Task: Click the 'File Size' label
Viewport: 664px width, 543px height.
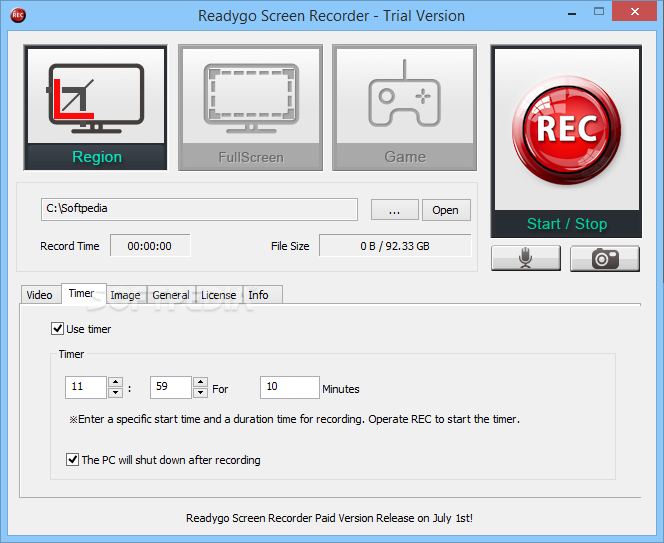Action: [290, 246]
